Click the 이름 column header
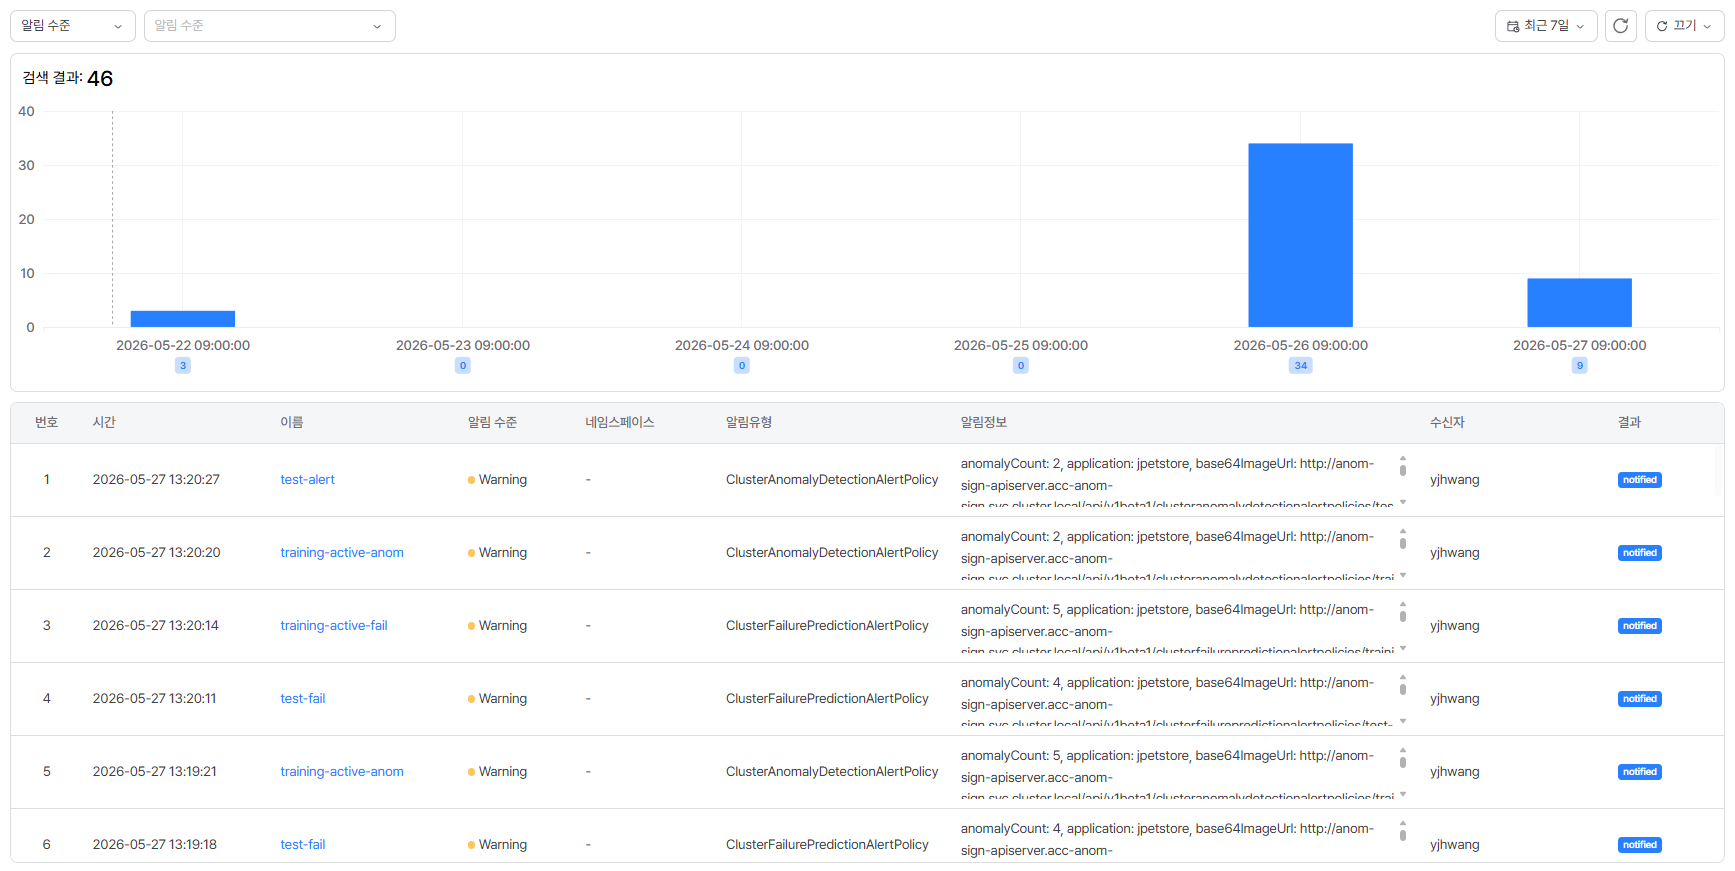Viewport: 1735px width, 871px height. pos(291,423)
